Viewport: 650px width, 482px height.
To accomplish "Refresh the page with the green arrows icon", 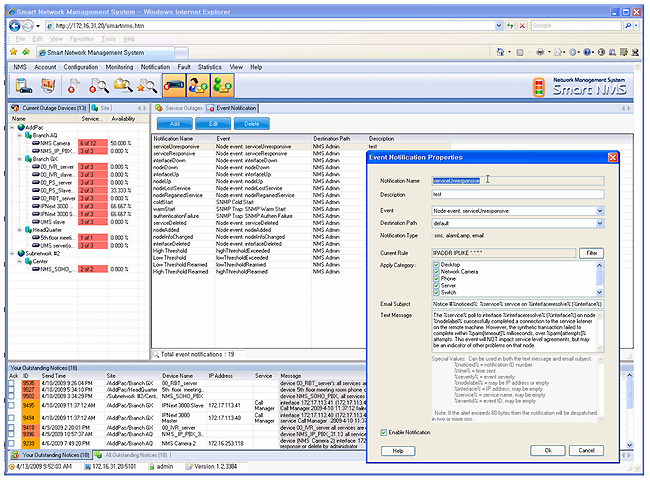I will tap(510, 26).
